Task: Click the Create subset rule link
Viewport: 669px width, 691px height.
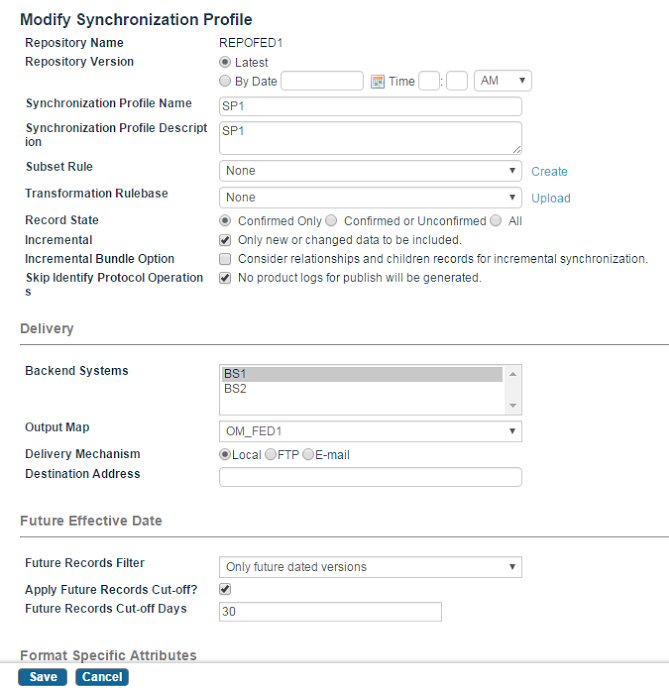Action: click(x=549, y=171)
